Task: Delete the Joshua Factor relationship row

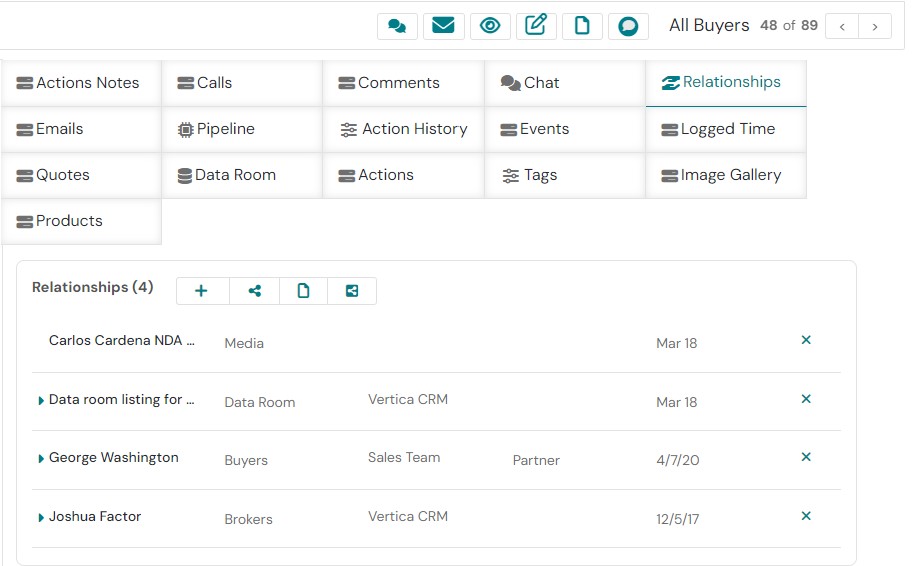Action: 806,517
